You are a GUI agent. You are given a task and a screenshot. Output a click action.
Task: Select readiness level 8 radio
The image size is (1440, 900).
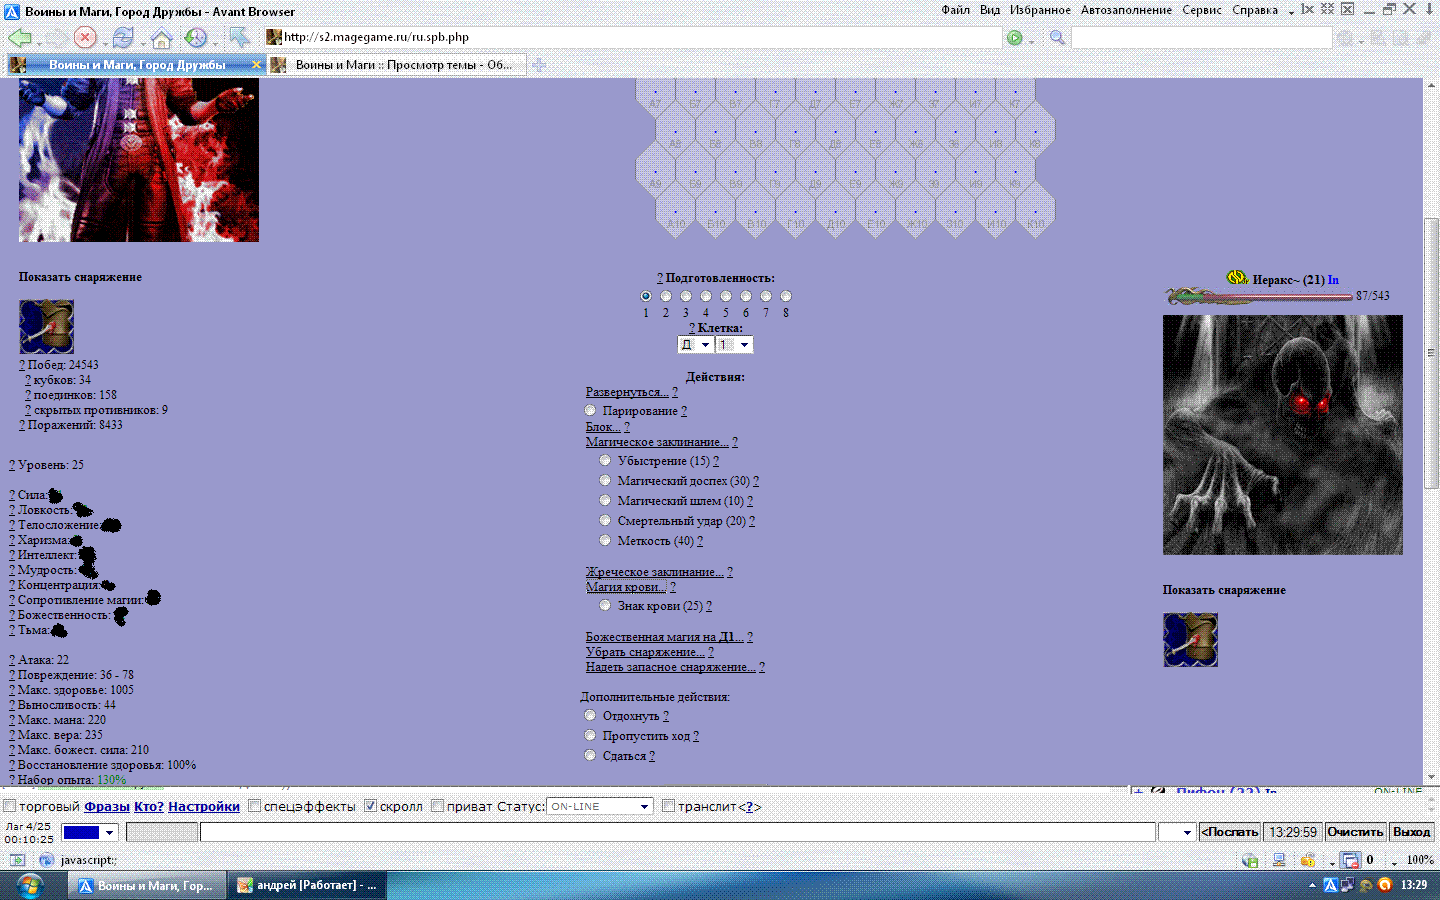pos(786,296)
